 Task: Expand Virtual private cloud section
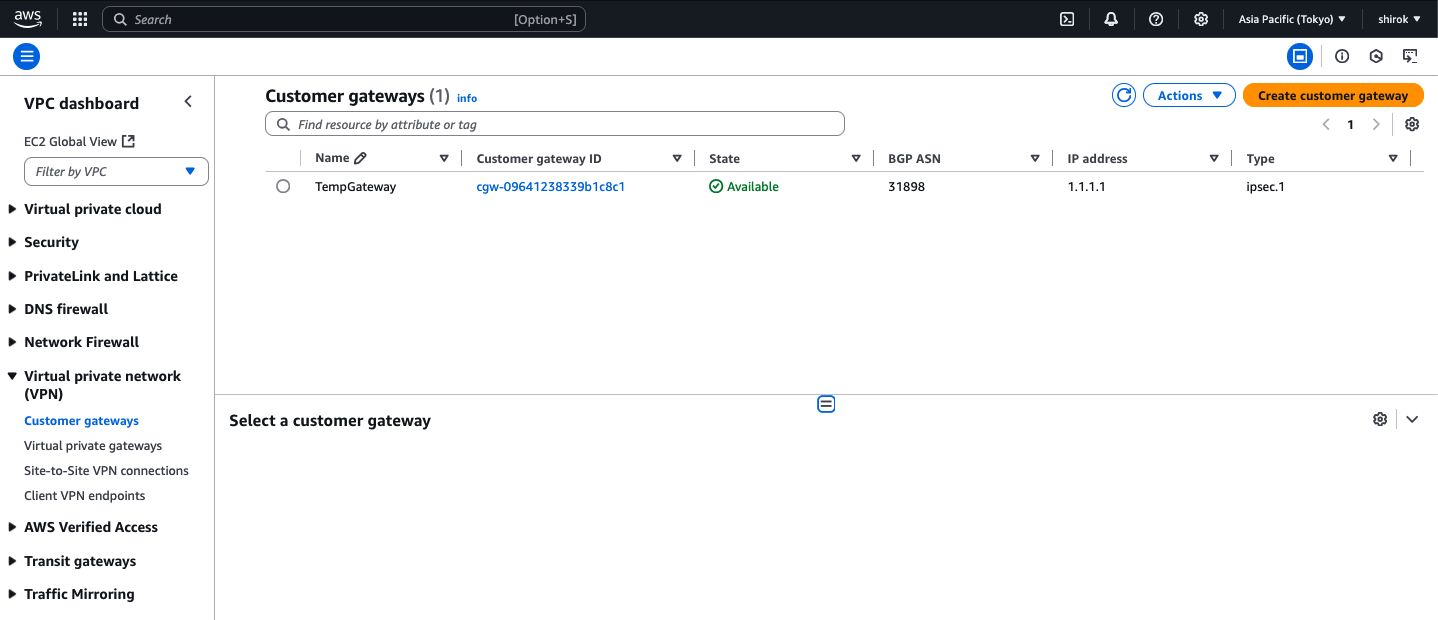coord(12,209)
